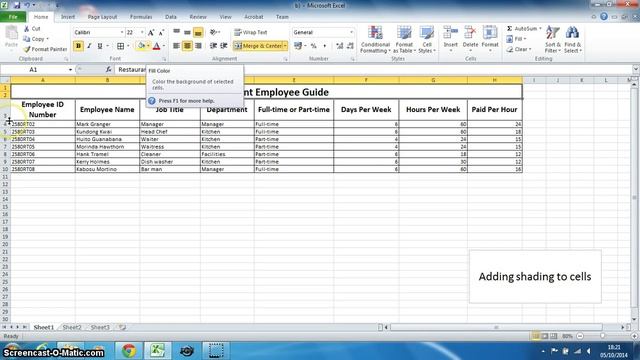
Task: Click the Borders icon
Action: [120, 46]
